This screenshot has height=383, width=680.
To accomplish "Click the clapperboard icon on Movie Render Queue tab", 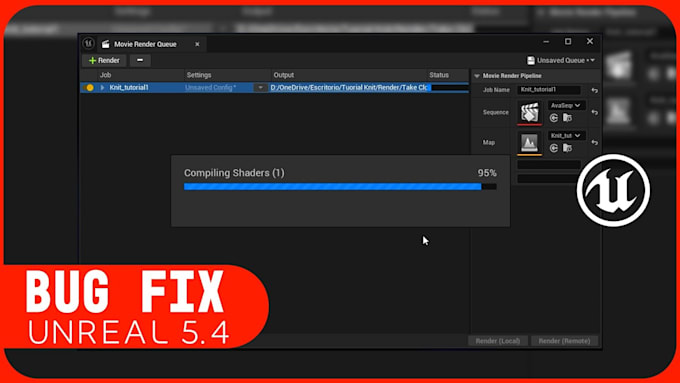I will click(105, 44).
